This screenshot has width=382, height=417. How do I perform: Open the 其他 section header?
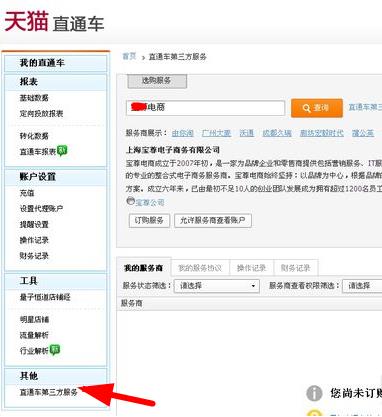coord(55,376)
